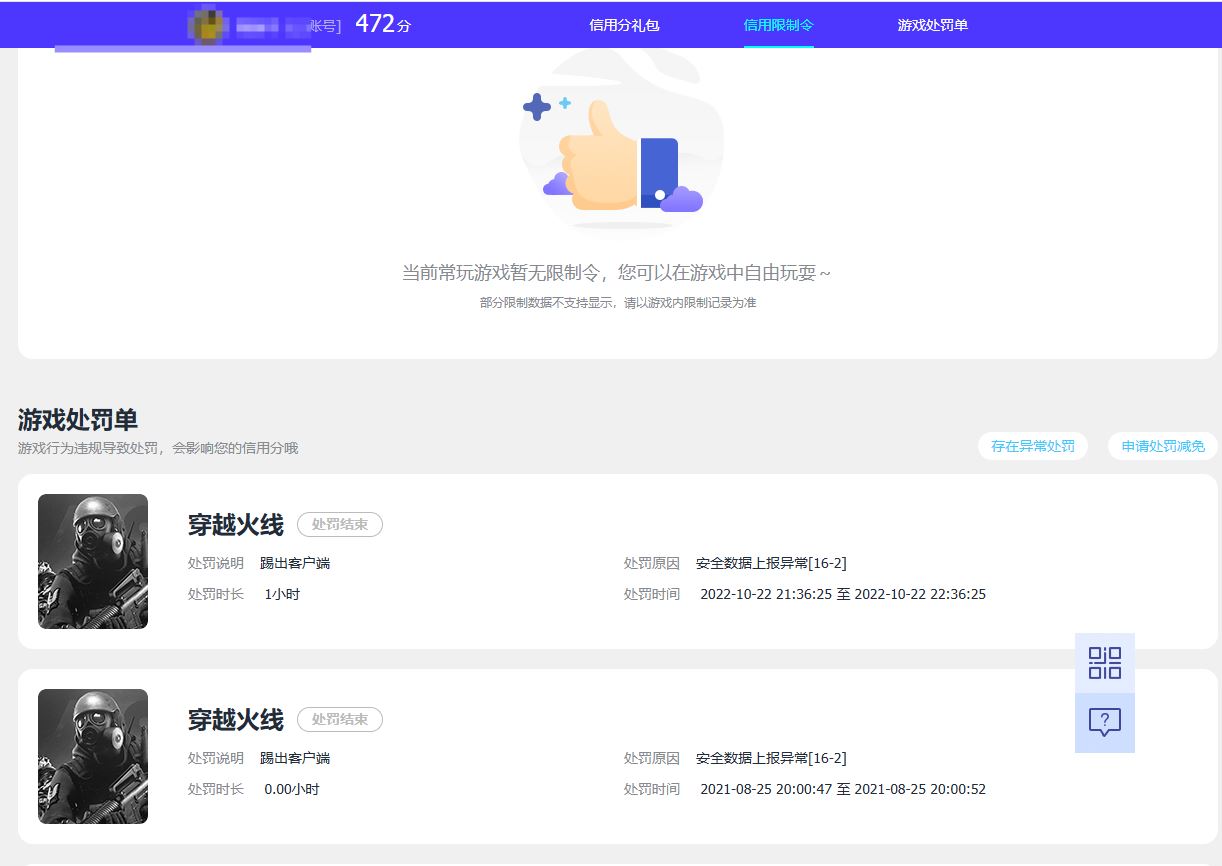This screenshot has width=1222, height=866.
Task: Click the 2021-08-25 penalty time range
Action: pos(842,789)
